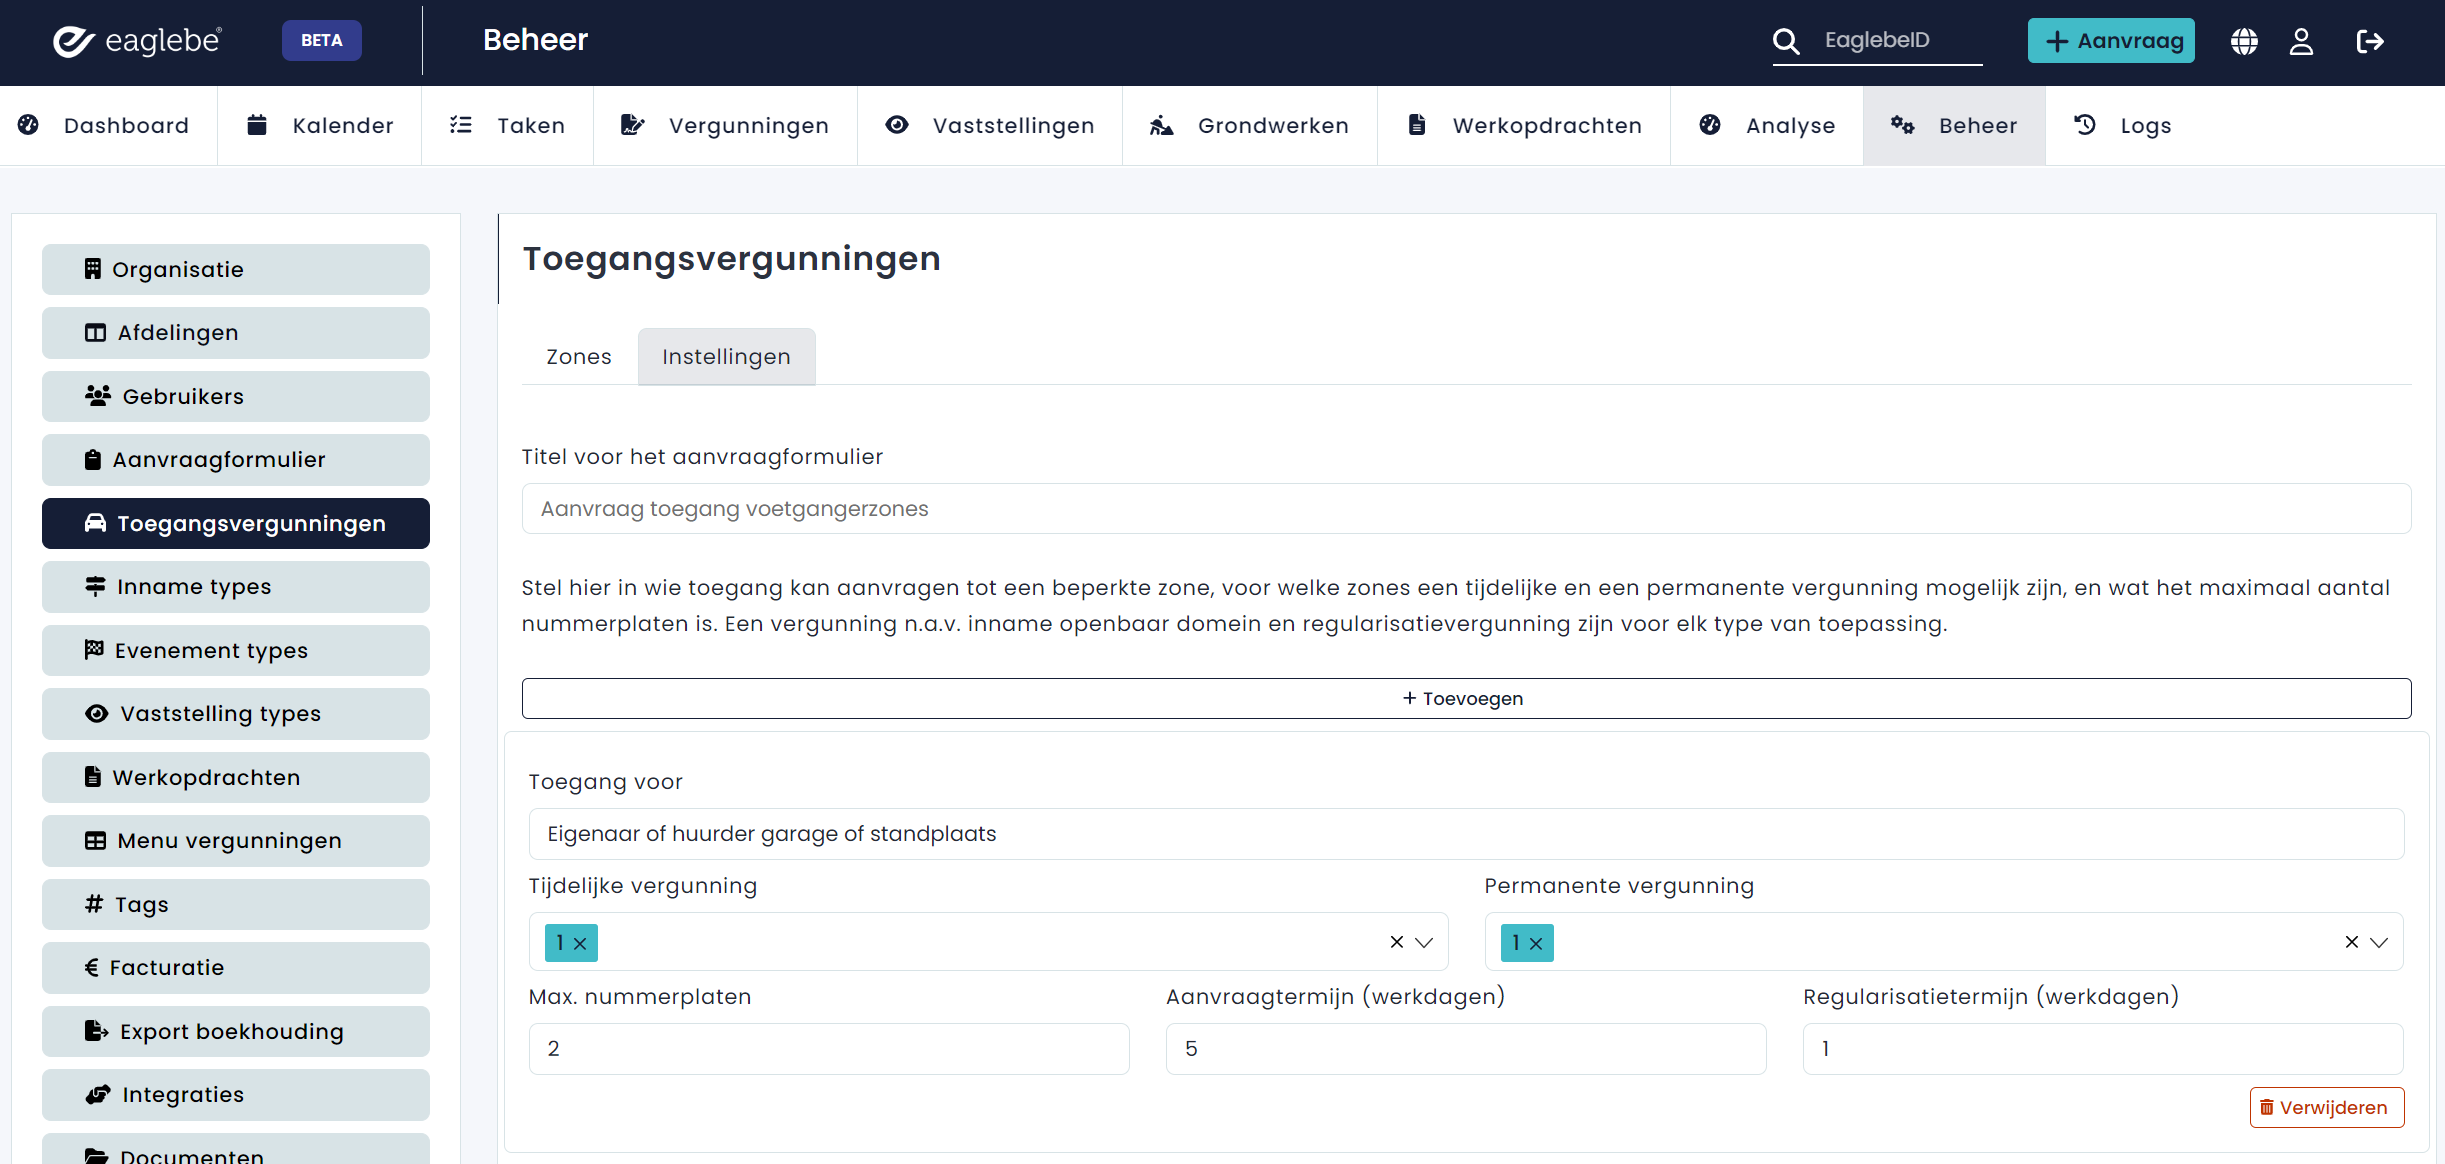Open Gebruikers in the sidebar

[x=236, y=396]
